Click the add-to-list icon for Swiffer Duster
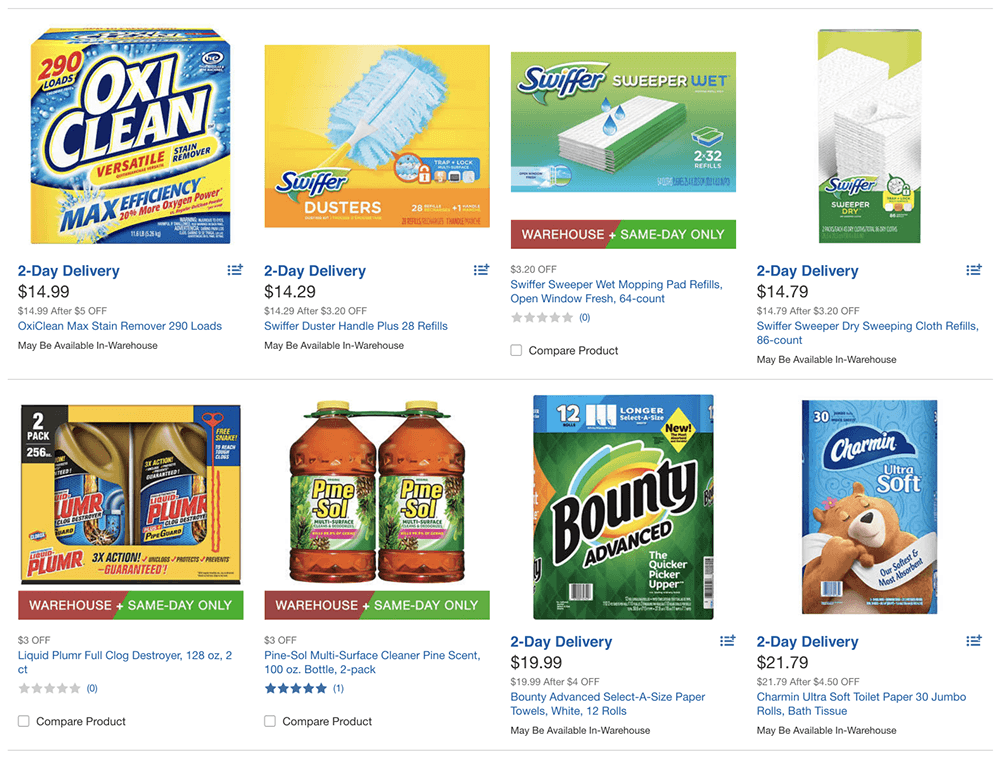 (481, 270)
